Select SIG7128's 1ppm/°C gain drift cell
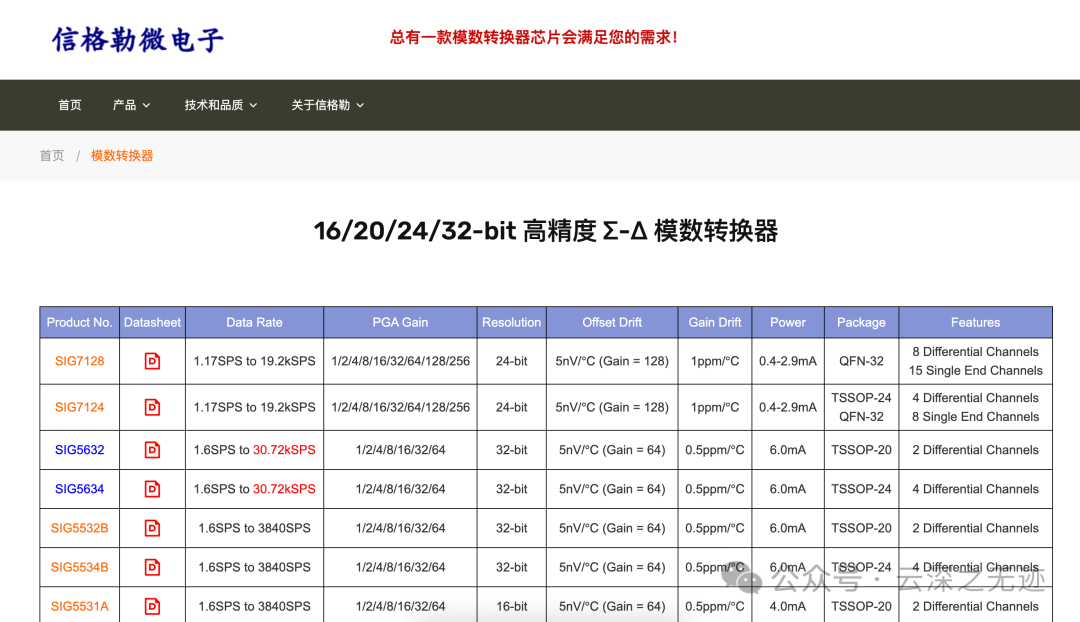This screenshot has width=1080, height=622. (x=715, y=361)
